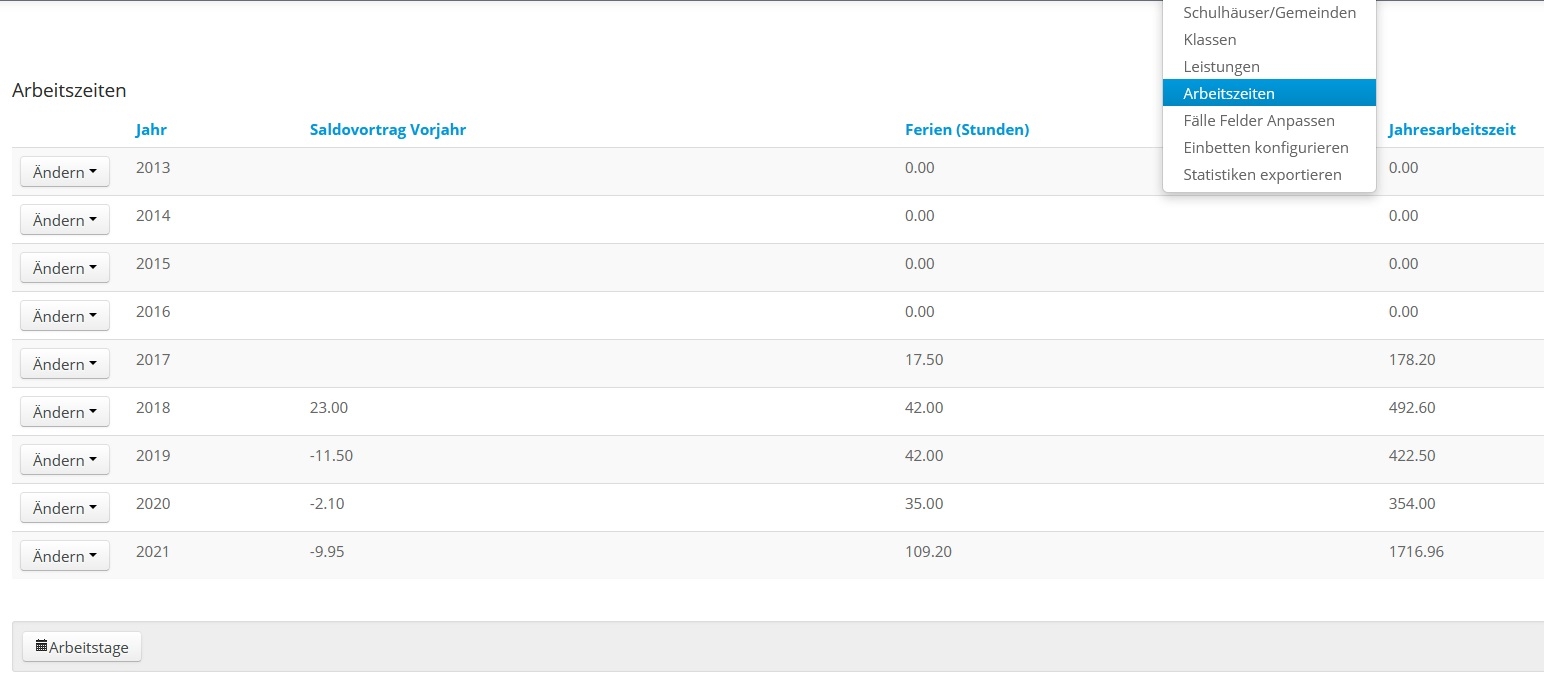Open the Ändern dropdown for year 2019
The image size is (1544, 679).
point(65,460)
